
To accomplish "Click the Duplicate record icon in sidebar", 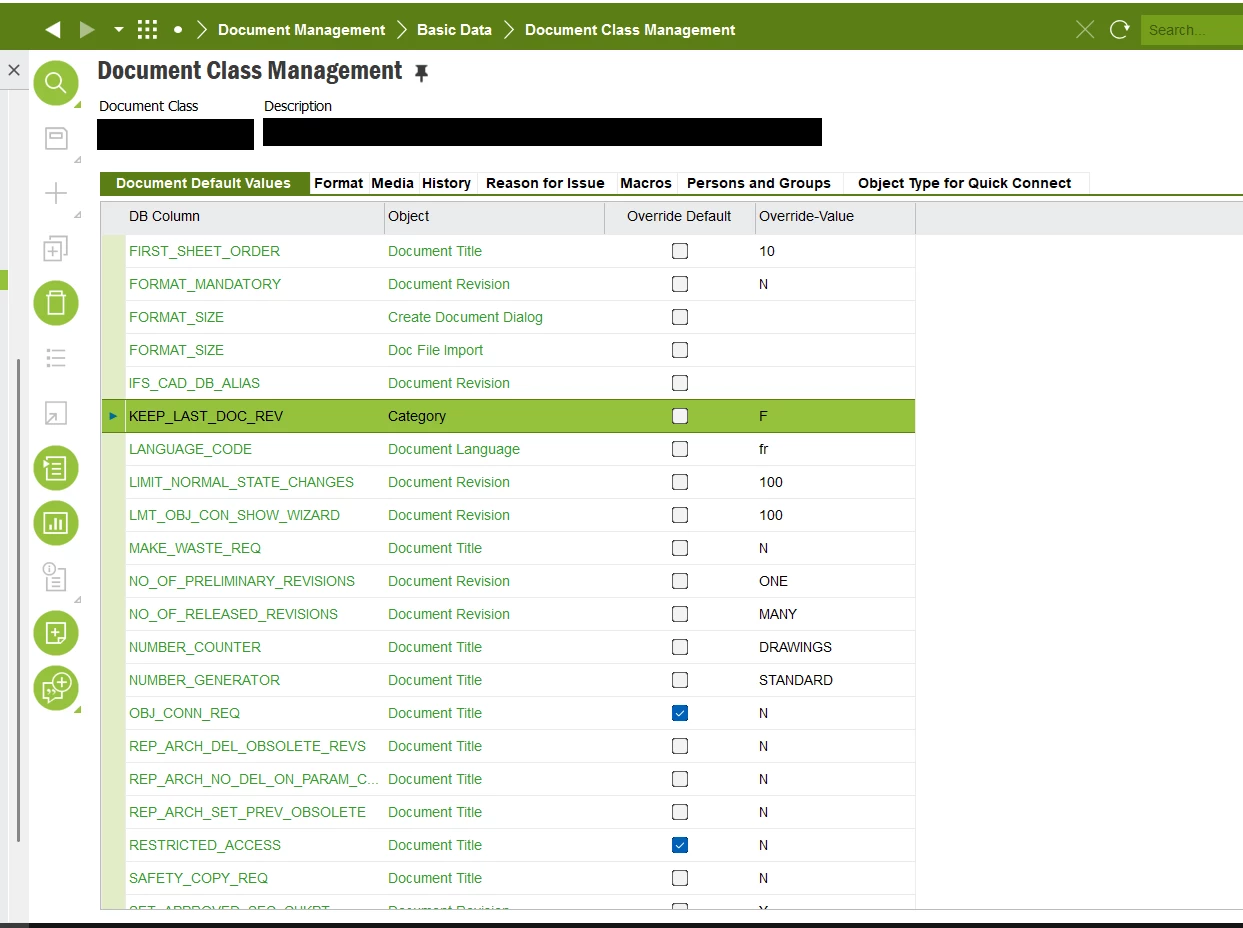I will tap(56, 248).
